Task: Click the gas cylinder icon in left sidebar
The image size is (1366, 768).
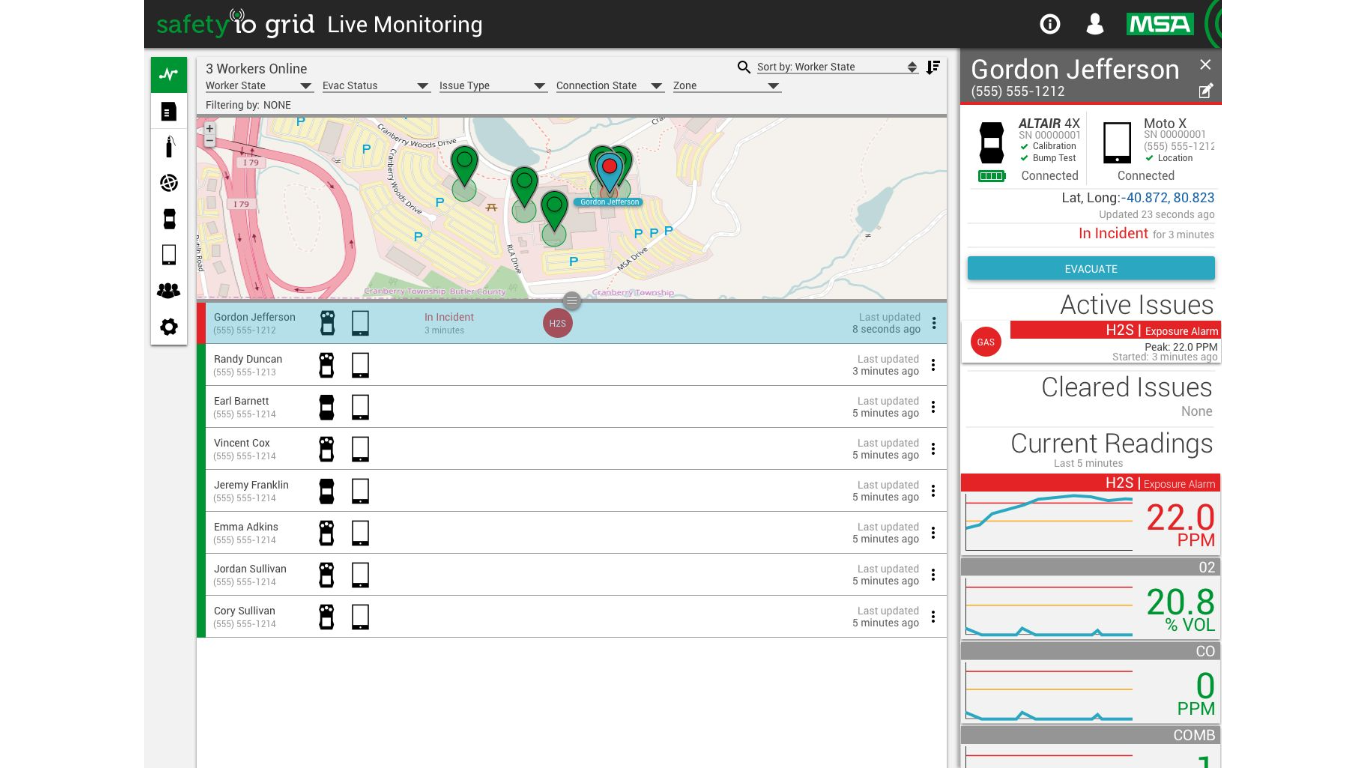Action: [167, 146]
